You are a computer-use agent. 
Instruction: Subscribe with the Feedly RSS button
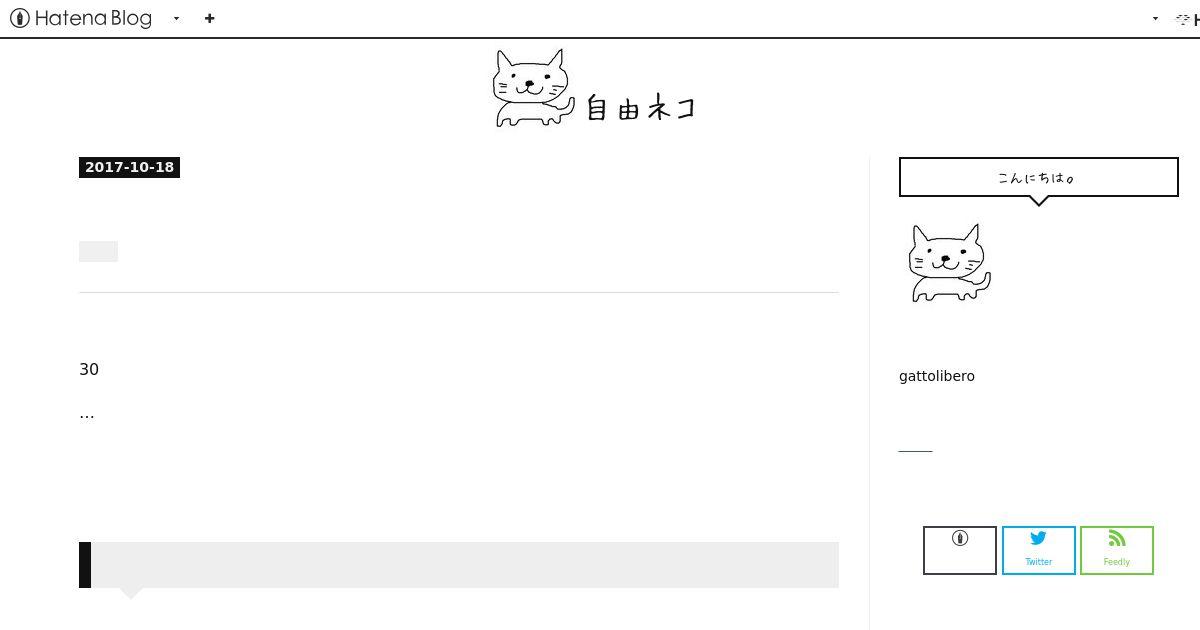pyautogui.click(x=1117, y=550)
